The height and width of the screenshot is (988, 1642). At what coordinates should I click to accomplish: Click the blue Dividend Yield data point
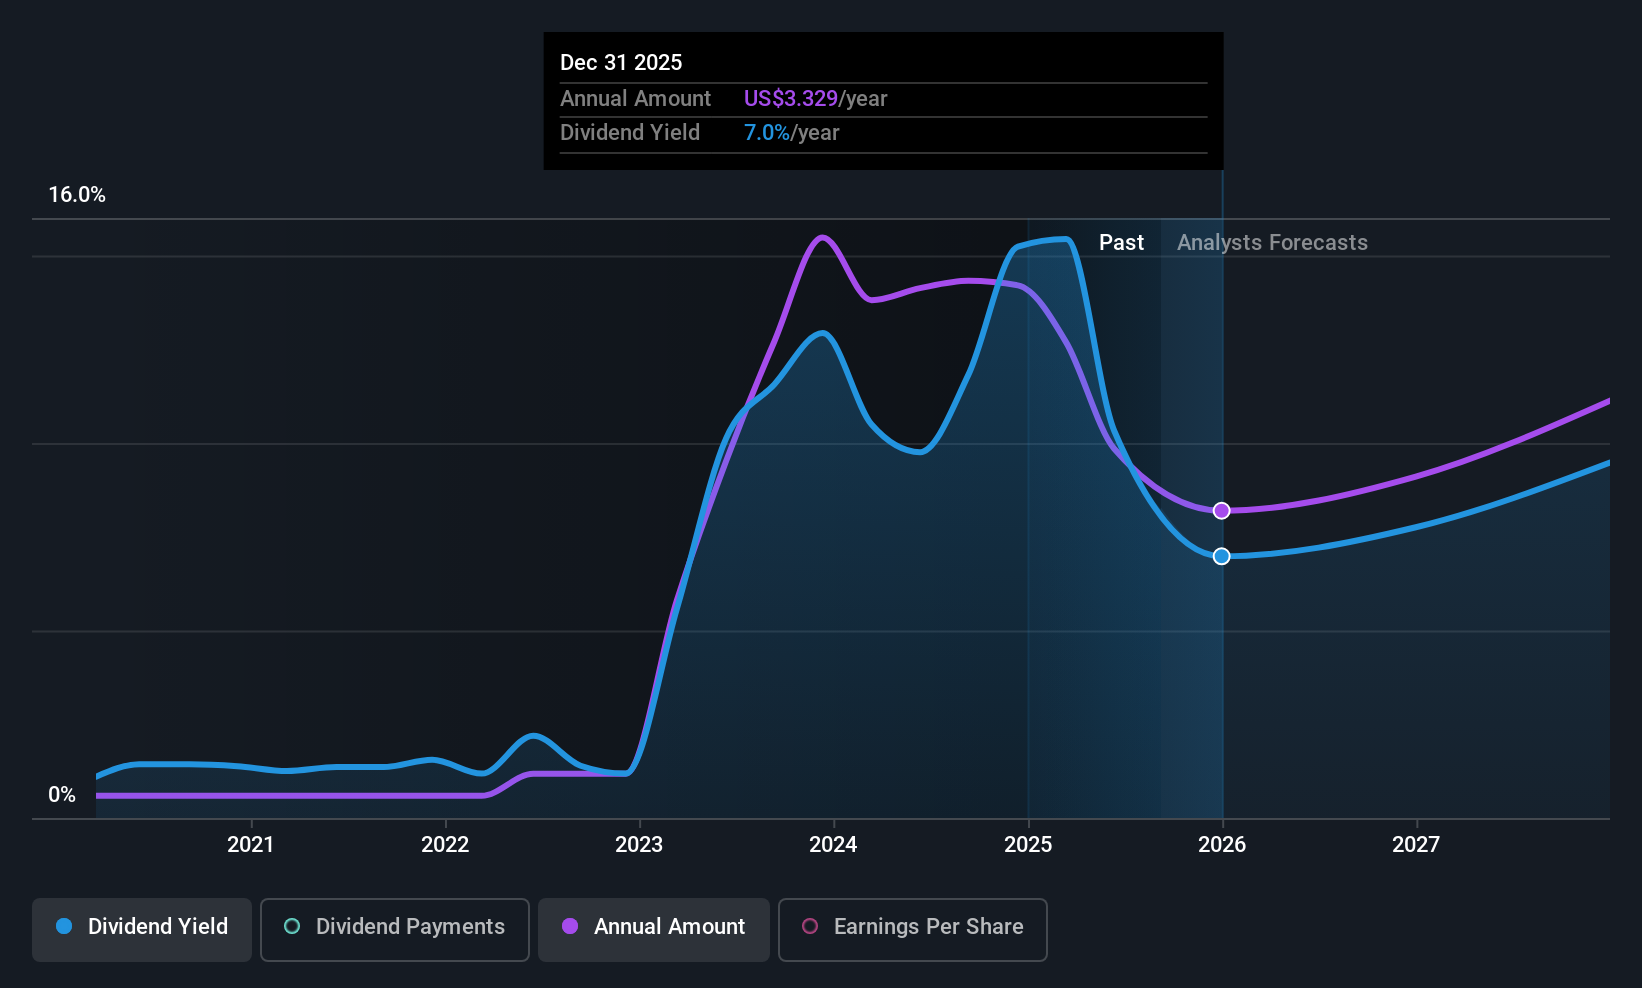click(1221, 556)
